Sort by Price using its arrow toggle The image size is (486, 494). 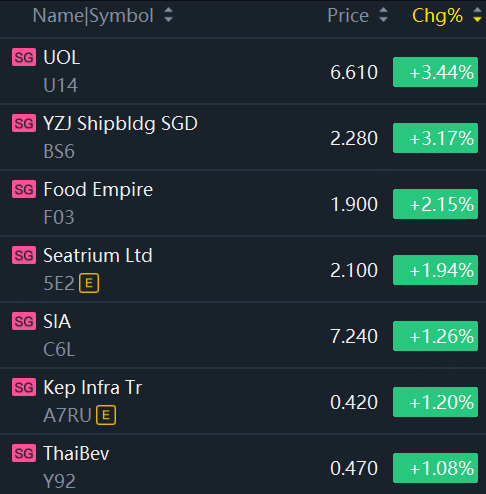(384, 15)
